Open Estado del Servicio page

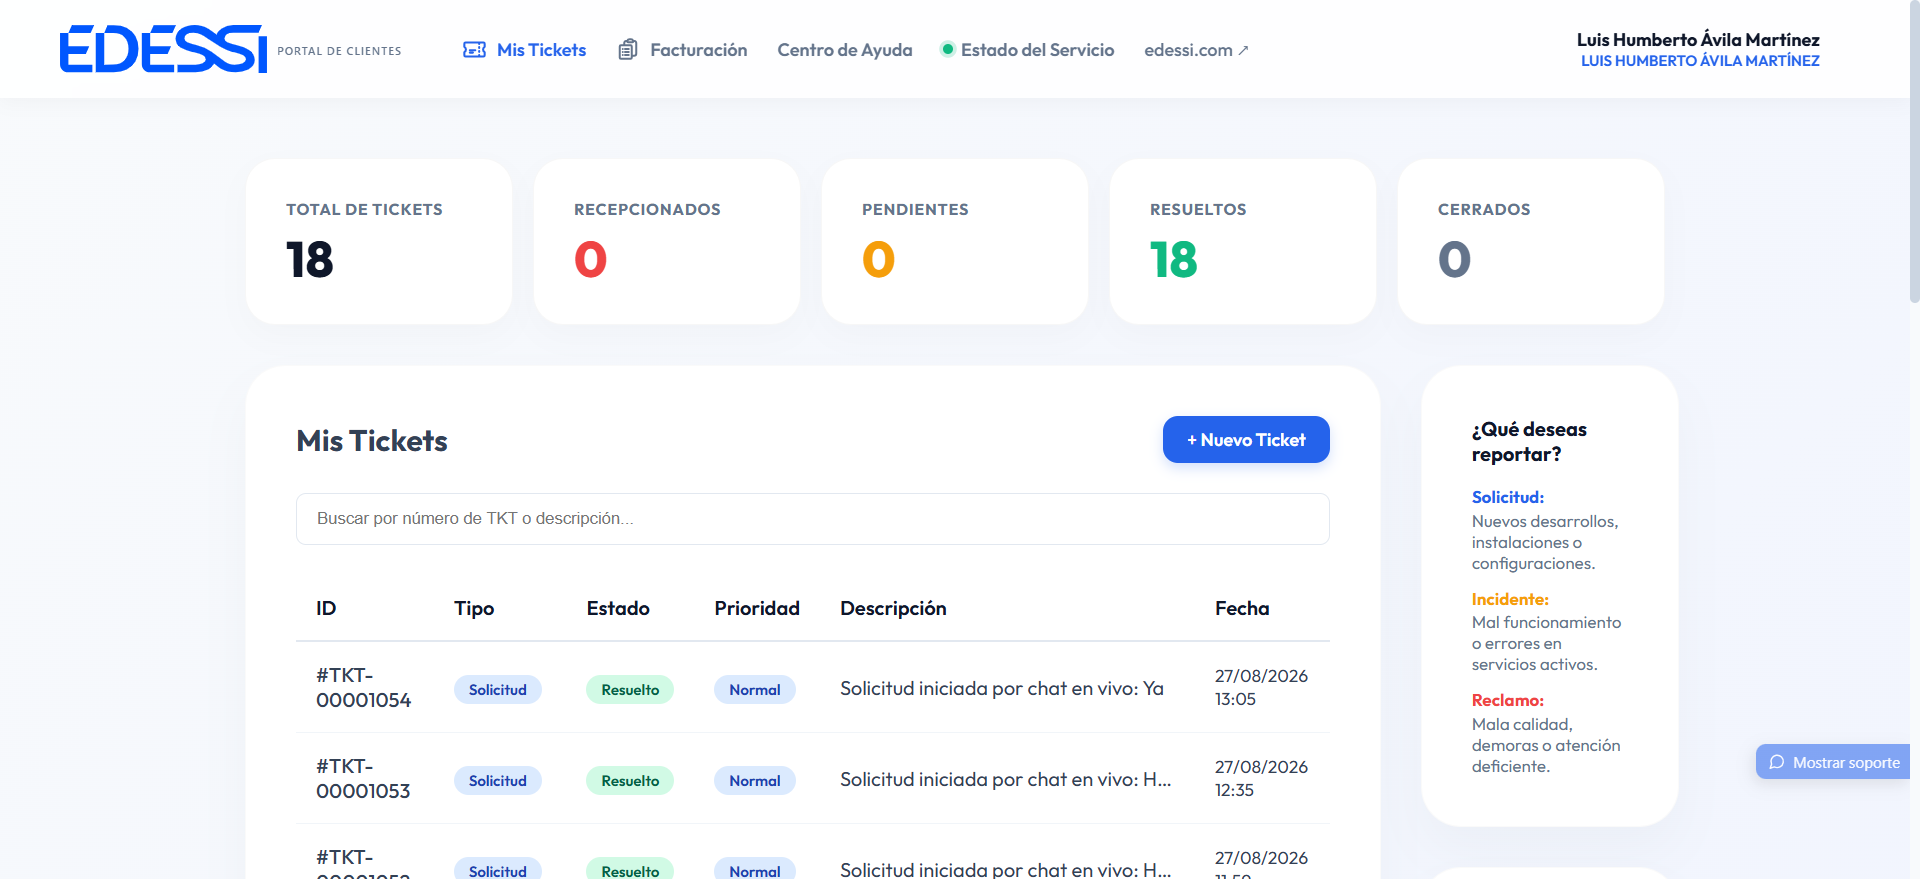coord(1027,50)
